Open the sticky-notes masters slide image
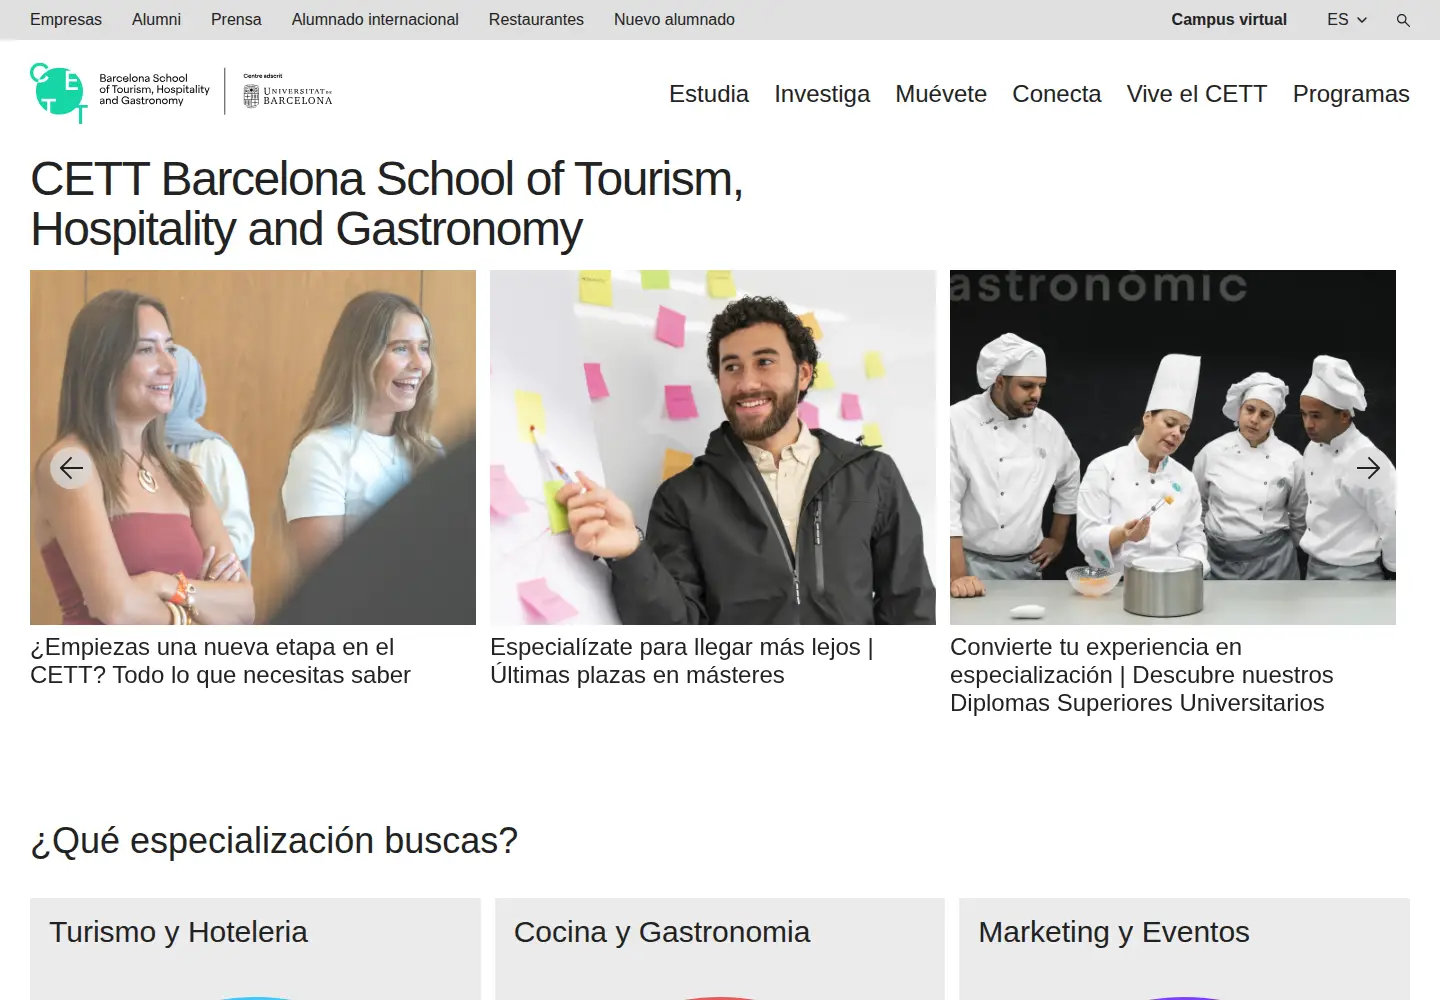The width and height of the screenshot is (1440, 1000). [713, 447]
